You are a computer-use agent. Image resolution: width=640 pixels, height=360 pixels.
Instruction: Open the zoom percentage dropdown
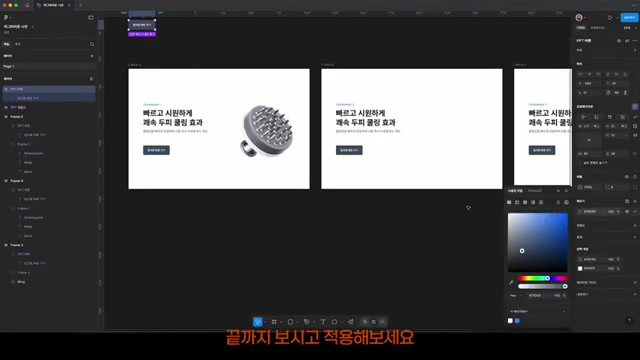tap(629, 28)
